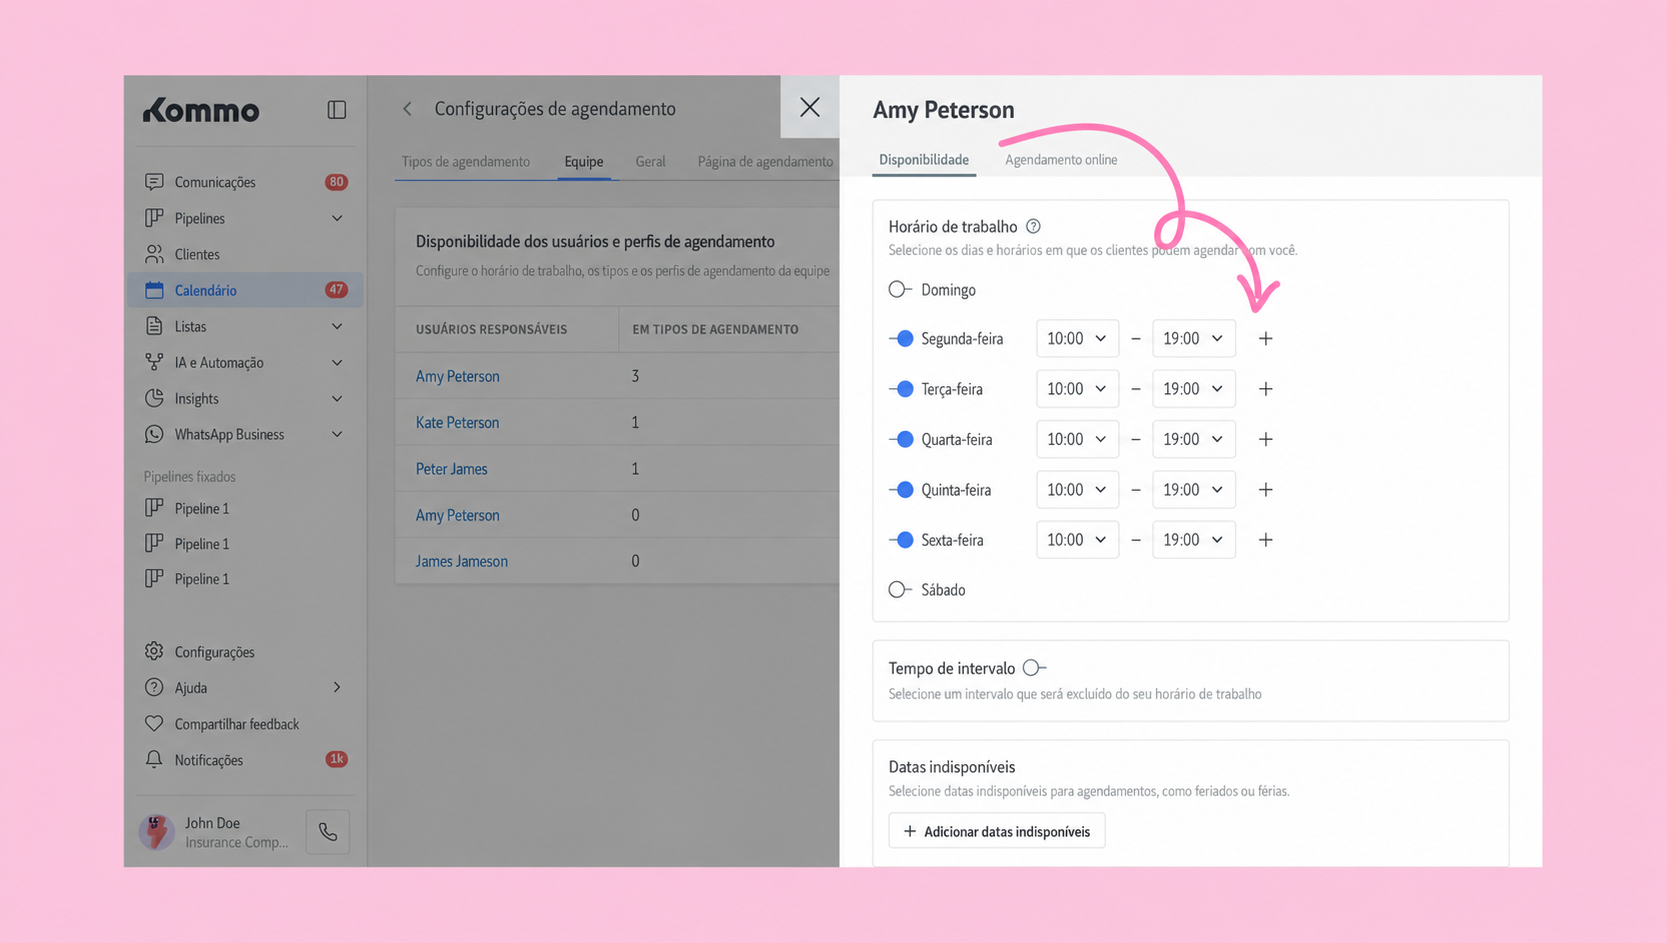Click Compartilhar feedback heart icon
Screen dimensions: 1667x943
point(154,724)
